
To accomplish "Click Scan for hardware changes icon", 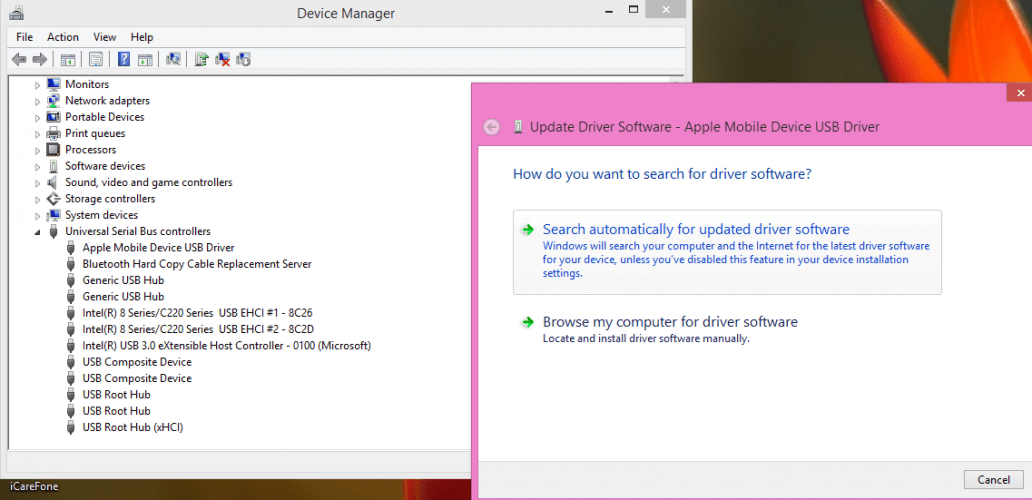I will [173, 60].
